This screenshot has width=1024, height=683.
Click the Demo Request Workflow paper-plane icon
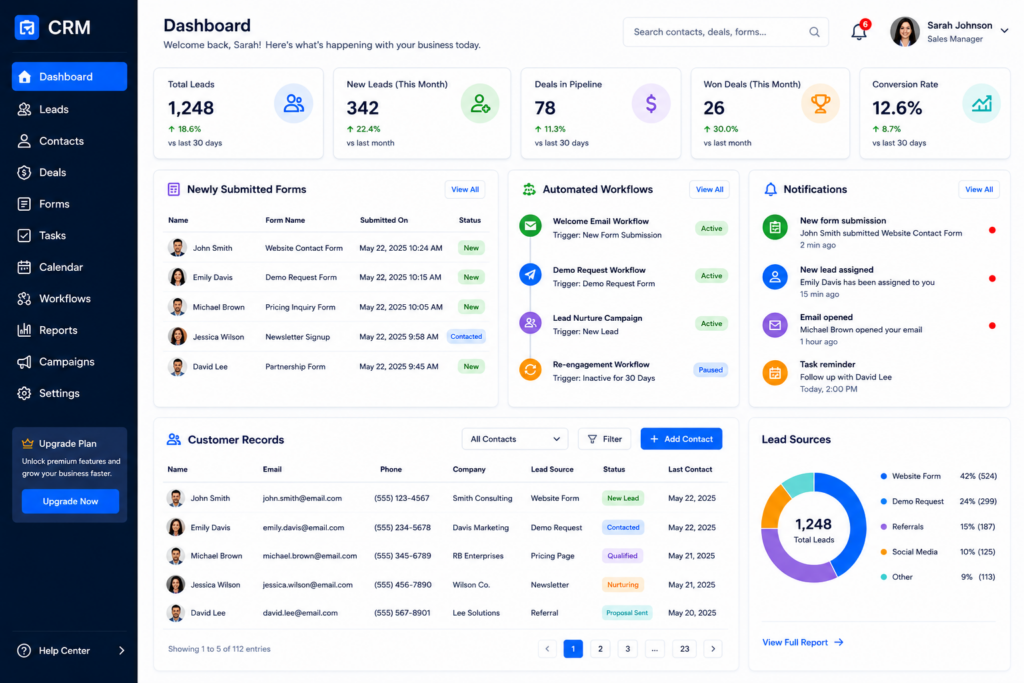[530, 274]
